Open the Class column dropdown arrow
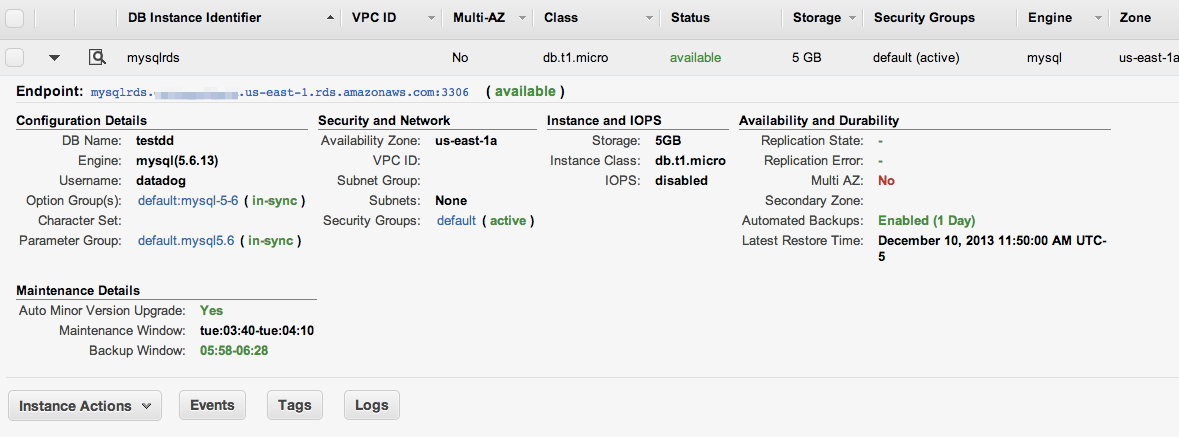This screenshot has height=437, width=1179. coord(650,18)
